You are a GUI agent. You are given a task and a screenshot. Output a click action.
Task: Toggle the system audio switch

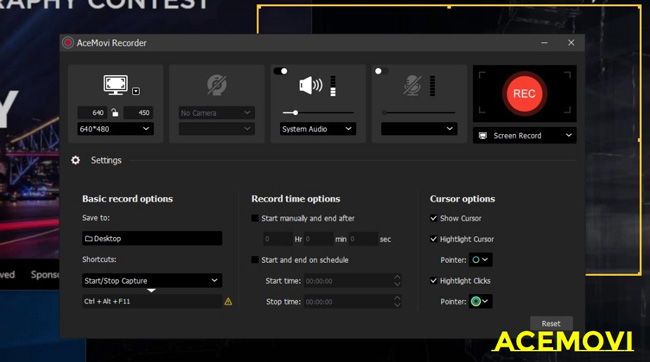[x=281, y=71]
